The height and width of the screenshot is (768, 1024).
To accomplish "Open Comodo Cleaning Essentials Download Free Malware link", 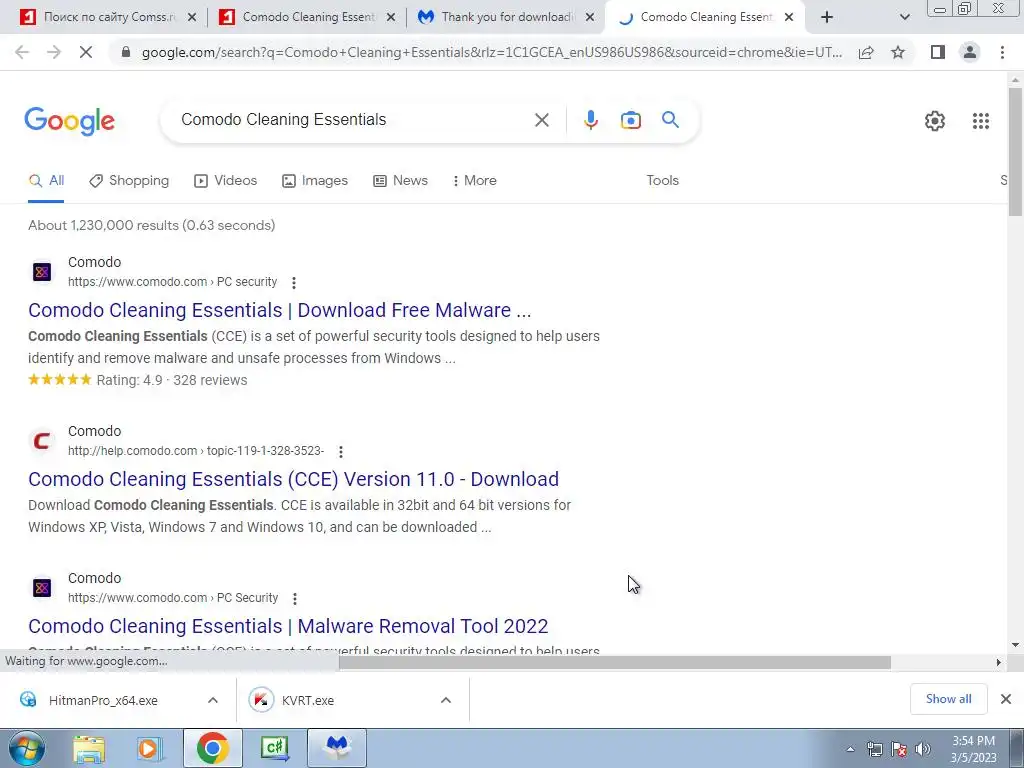I will pyautogui.click(x=280, y=310).
